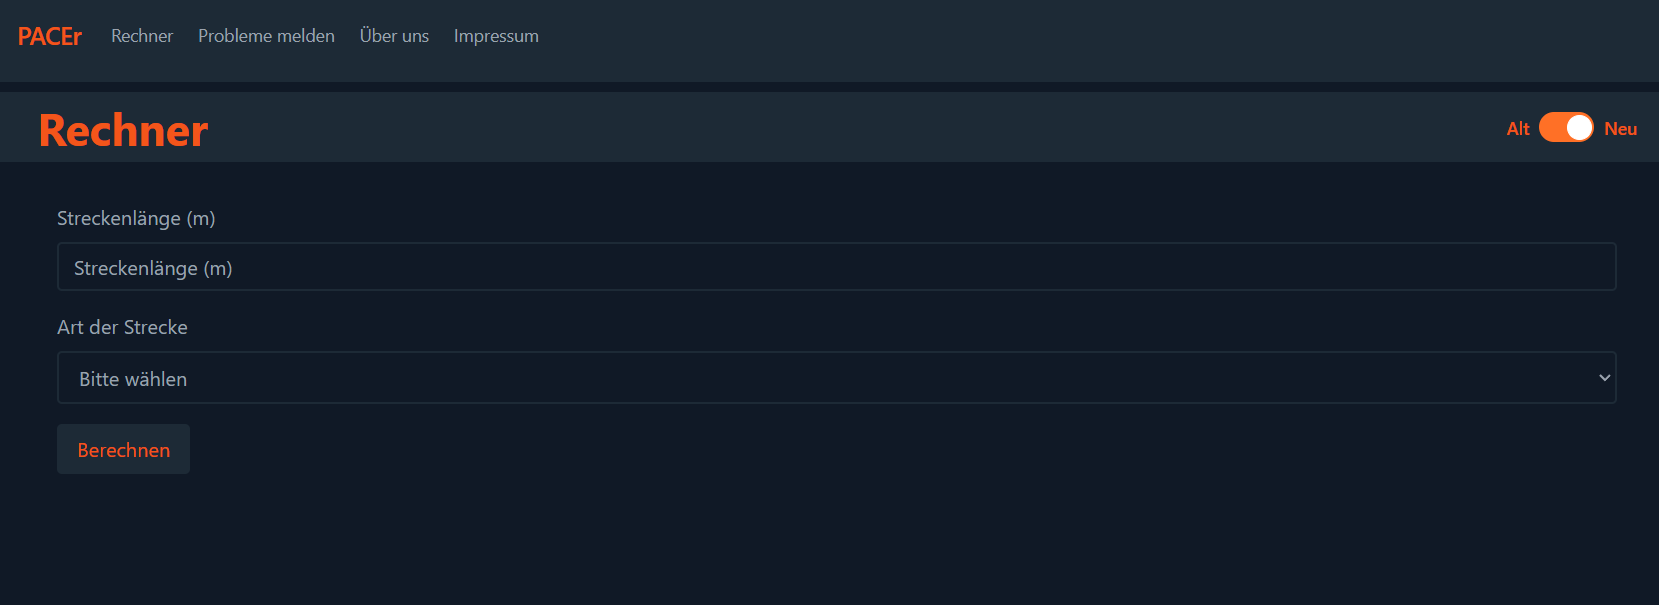
Task: Click the PACEr logo in the navbar
Action: [x=50, y=36]
